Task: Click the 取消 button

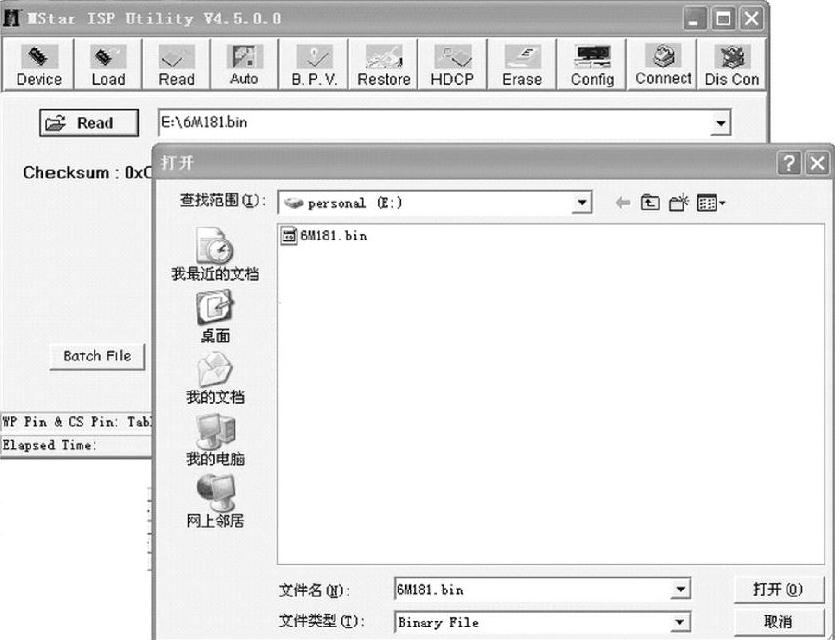Action: coord(778,622)
